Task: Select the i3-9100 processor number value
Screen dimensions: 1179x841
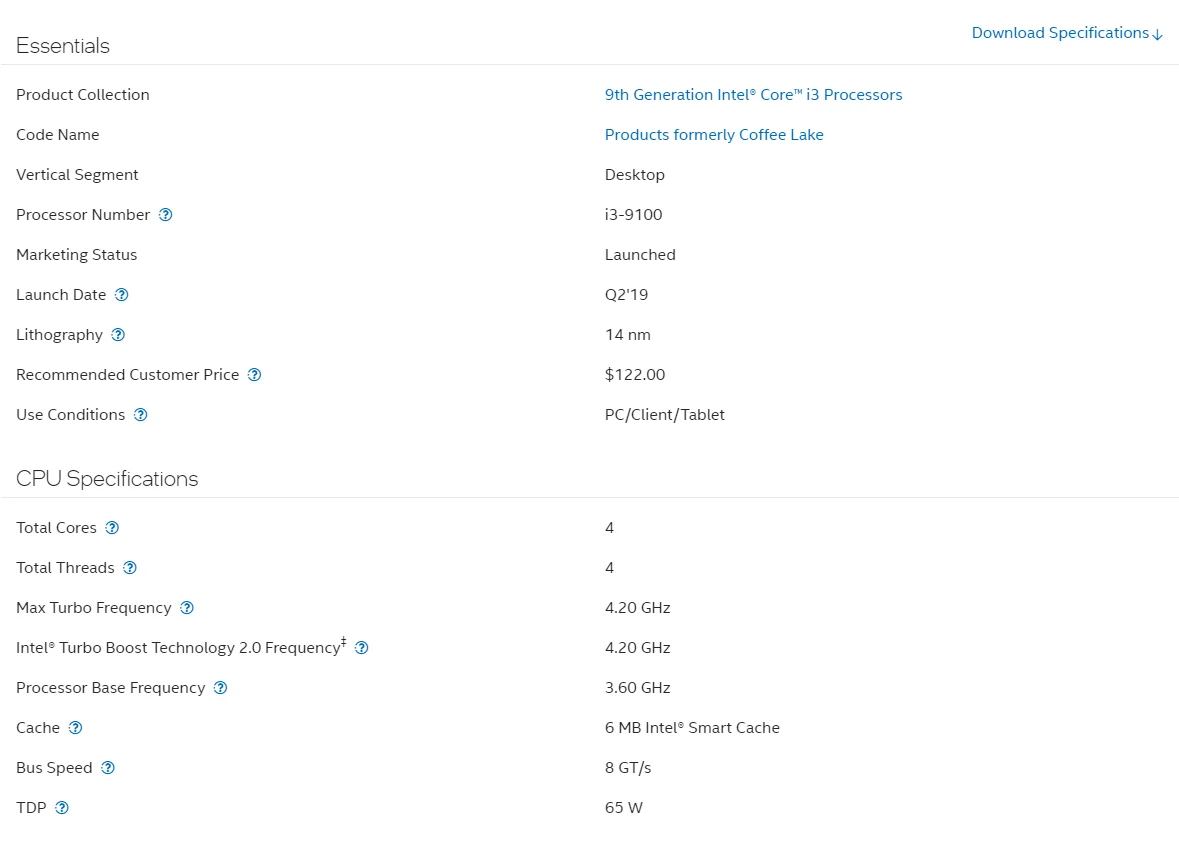Action: coord(633,215)
